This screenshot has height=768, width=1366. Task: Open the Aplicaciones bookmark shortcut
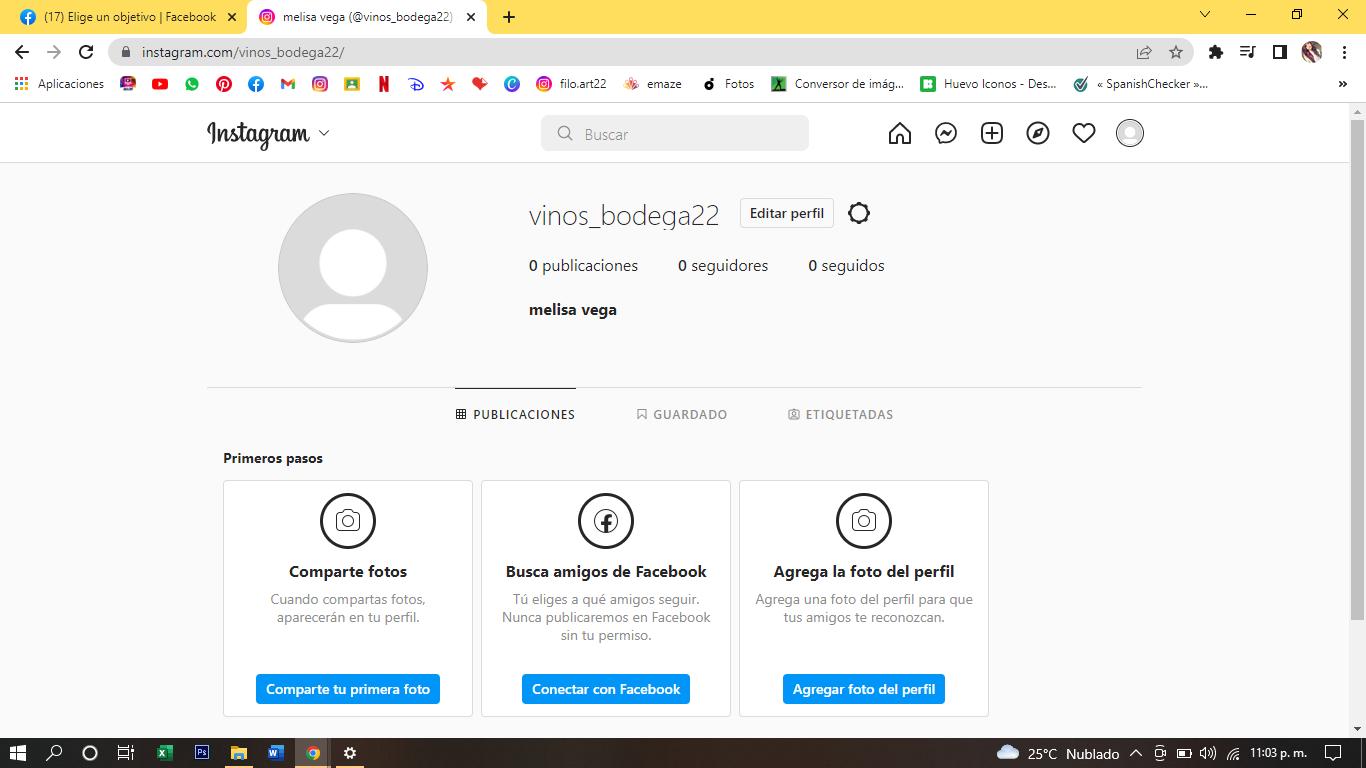(59, 84)
